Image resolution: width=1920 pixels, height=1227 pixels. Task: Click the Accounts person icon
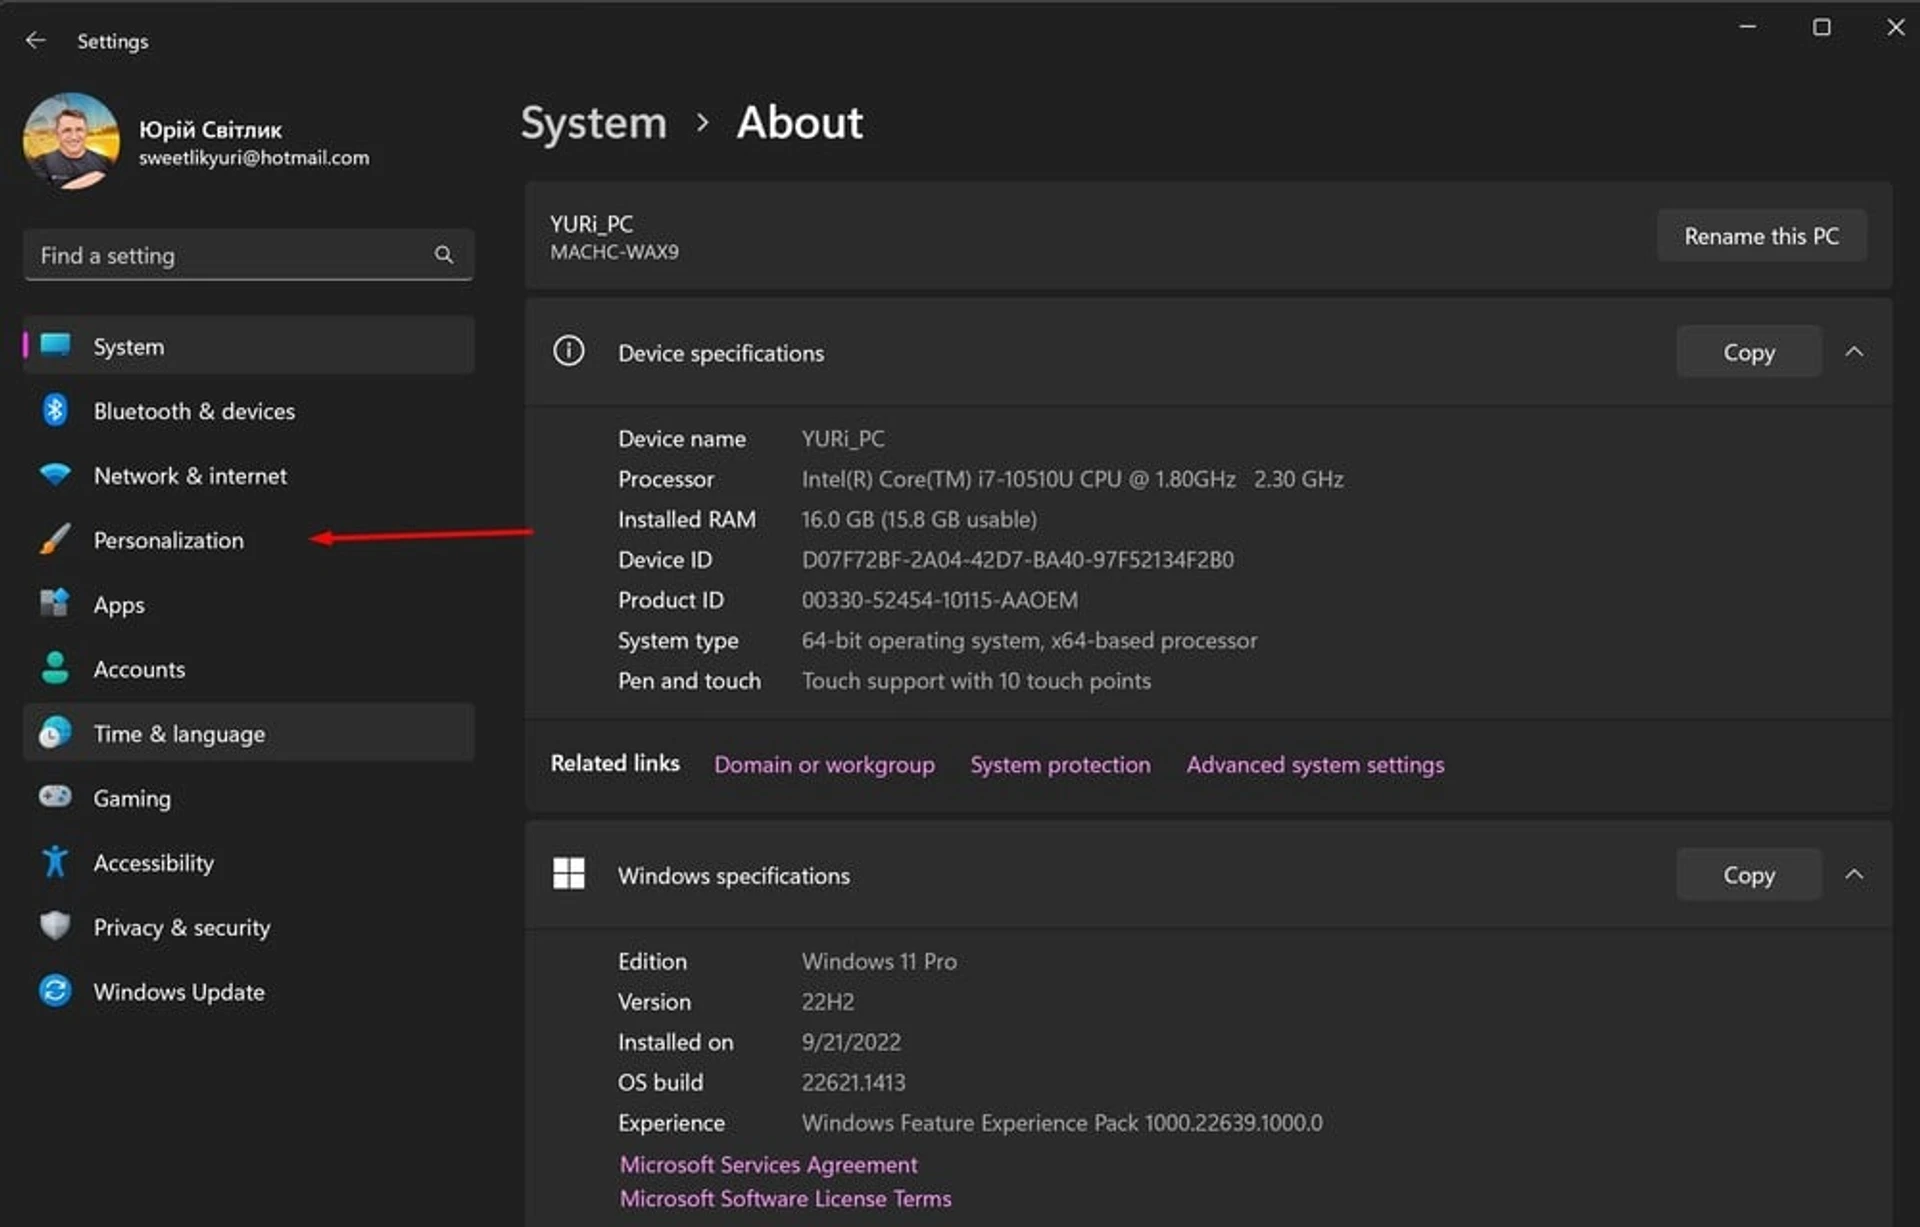click(x=55, y=668)
